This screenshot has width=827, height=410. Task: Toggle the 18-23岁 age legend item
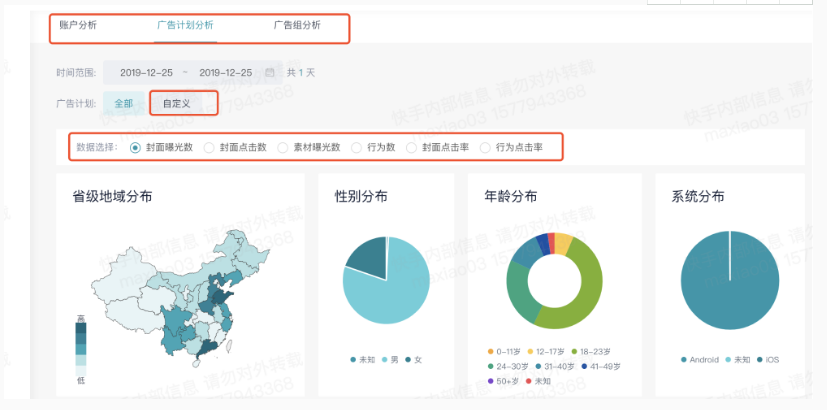point(590,351)
